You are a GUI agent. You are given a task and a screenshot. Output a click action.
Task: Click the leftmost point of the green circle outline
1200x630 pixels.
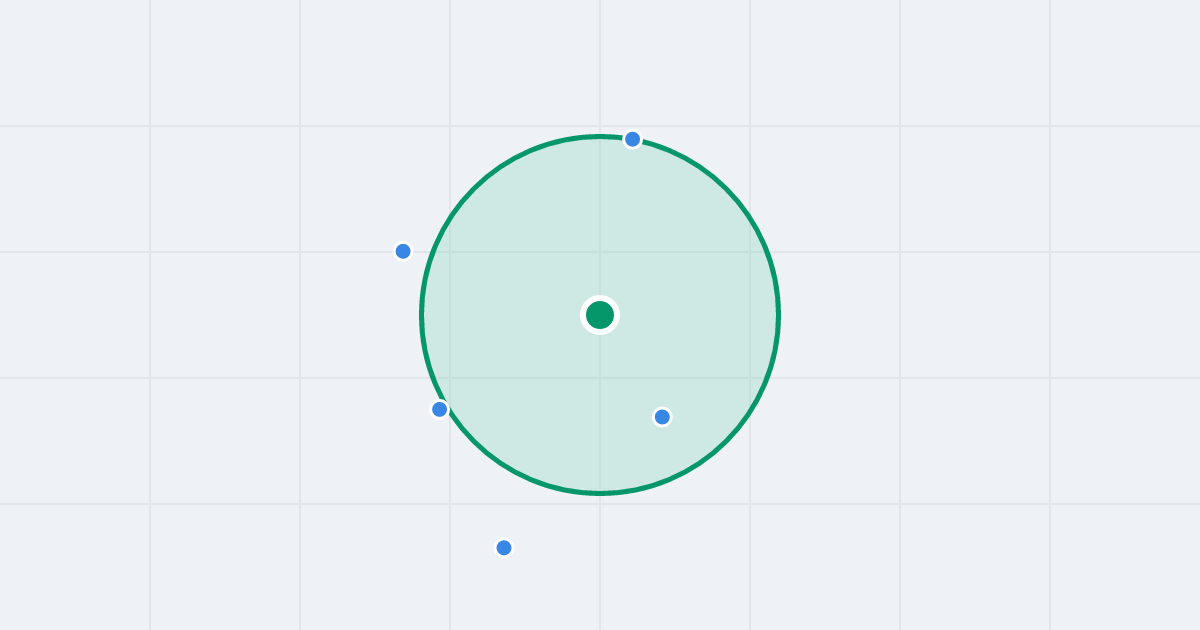pos(422,315)
